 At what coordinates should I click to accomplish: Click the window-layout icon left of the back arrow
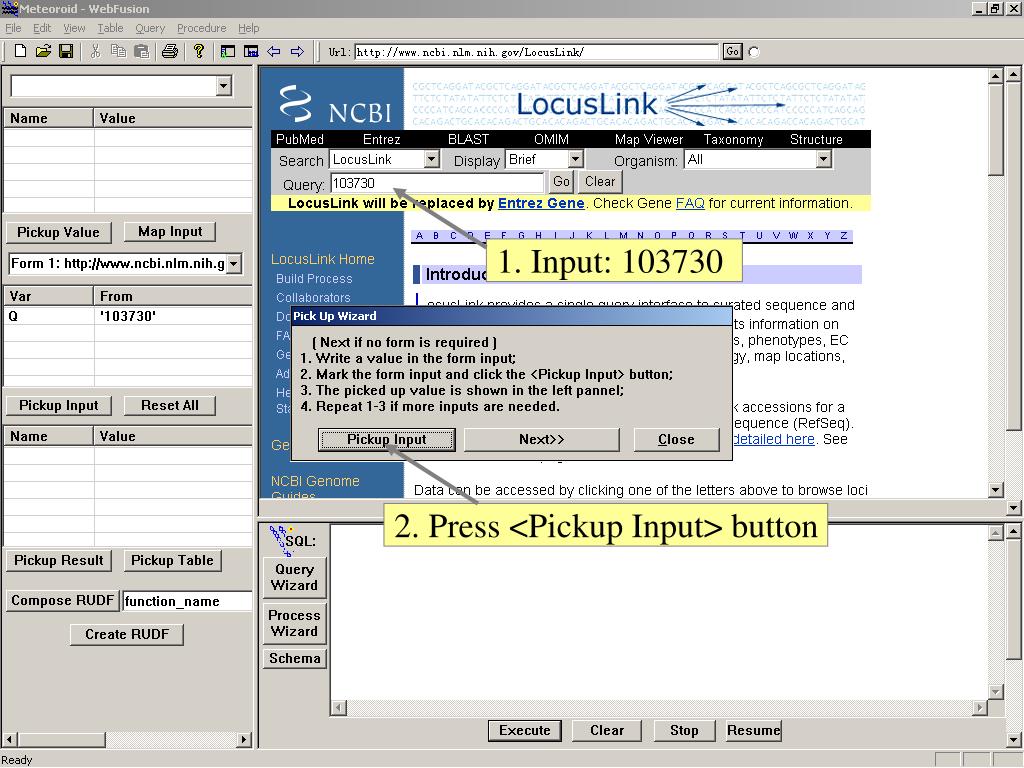(x=251, y=51)
